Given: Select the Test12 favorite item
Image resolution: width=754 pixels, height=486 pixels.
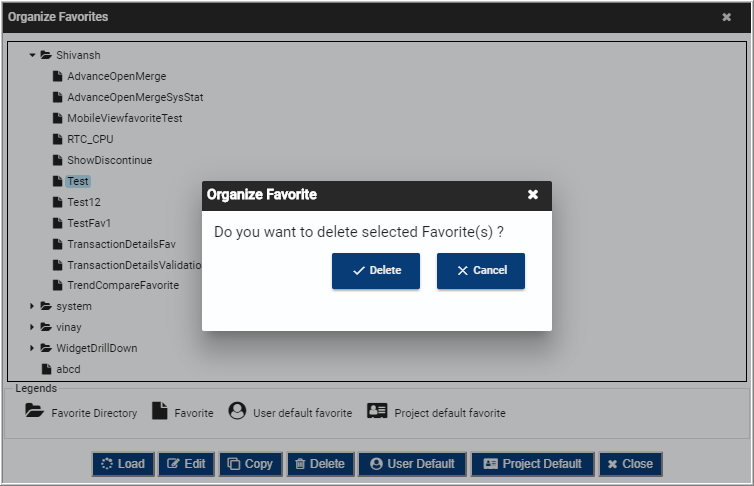Looking at the screenshot, I should click(84, 202).
